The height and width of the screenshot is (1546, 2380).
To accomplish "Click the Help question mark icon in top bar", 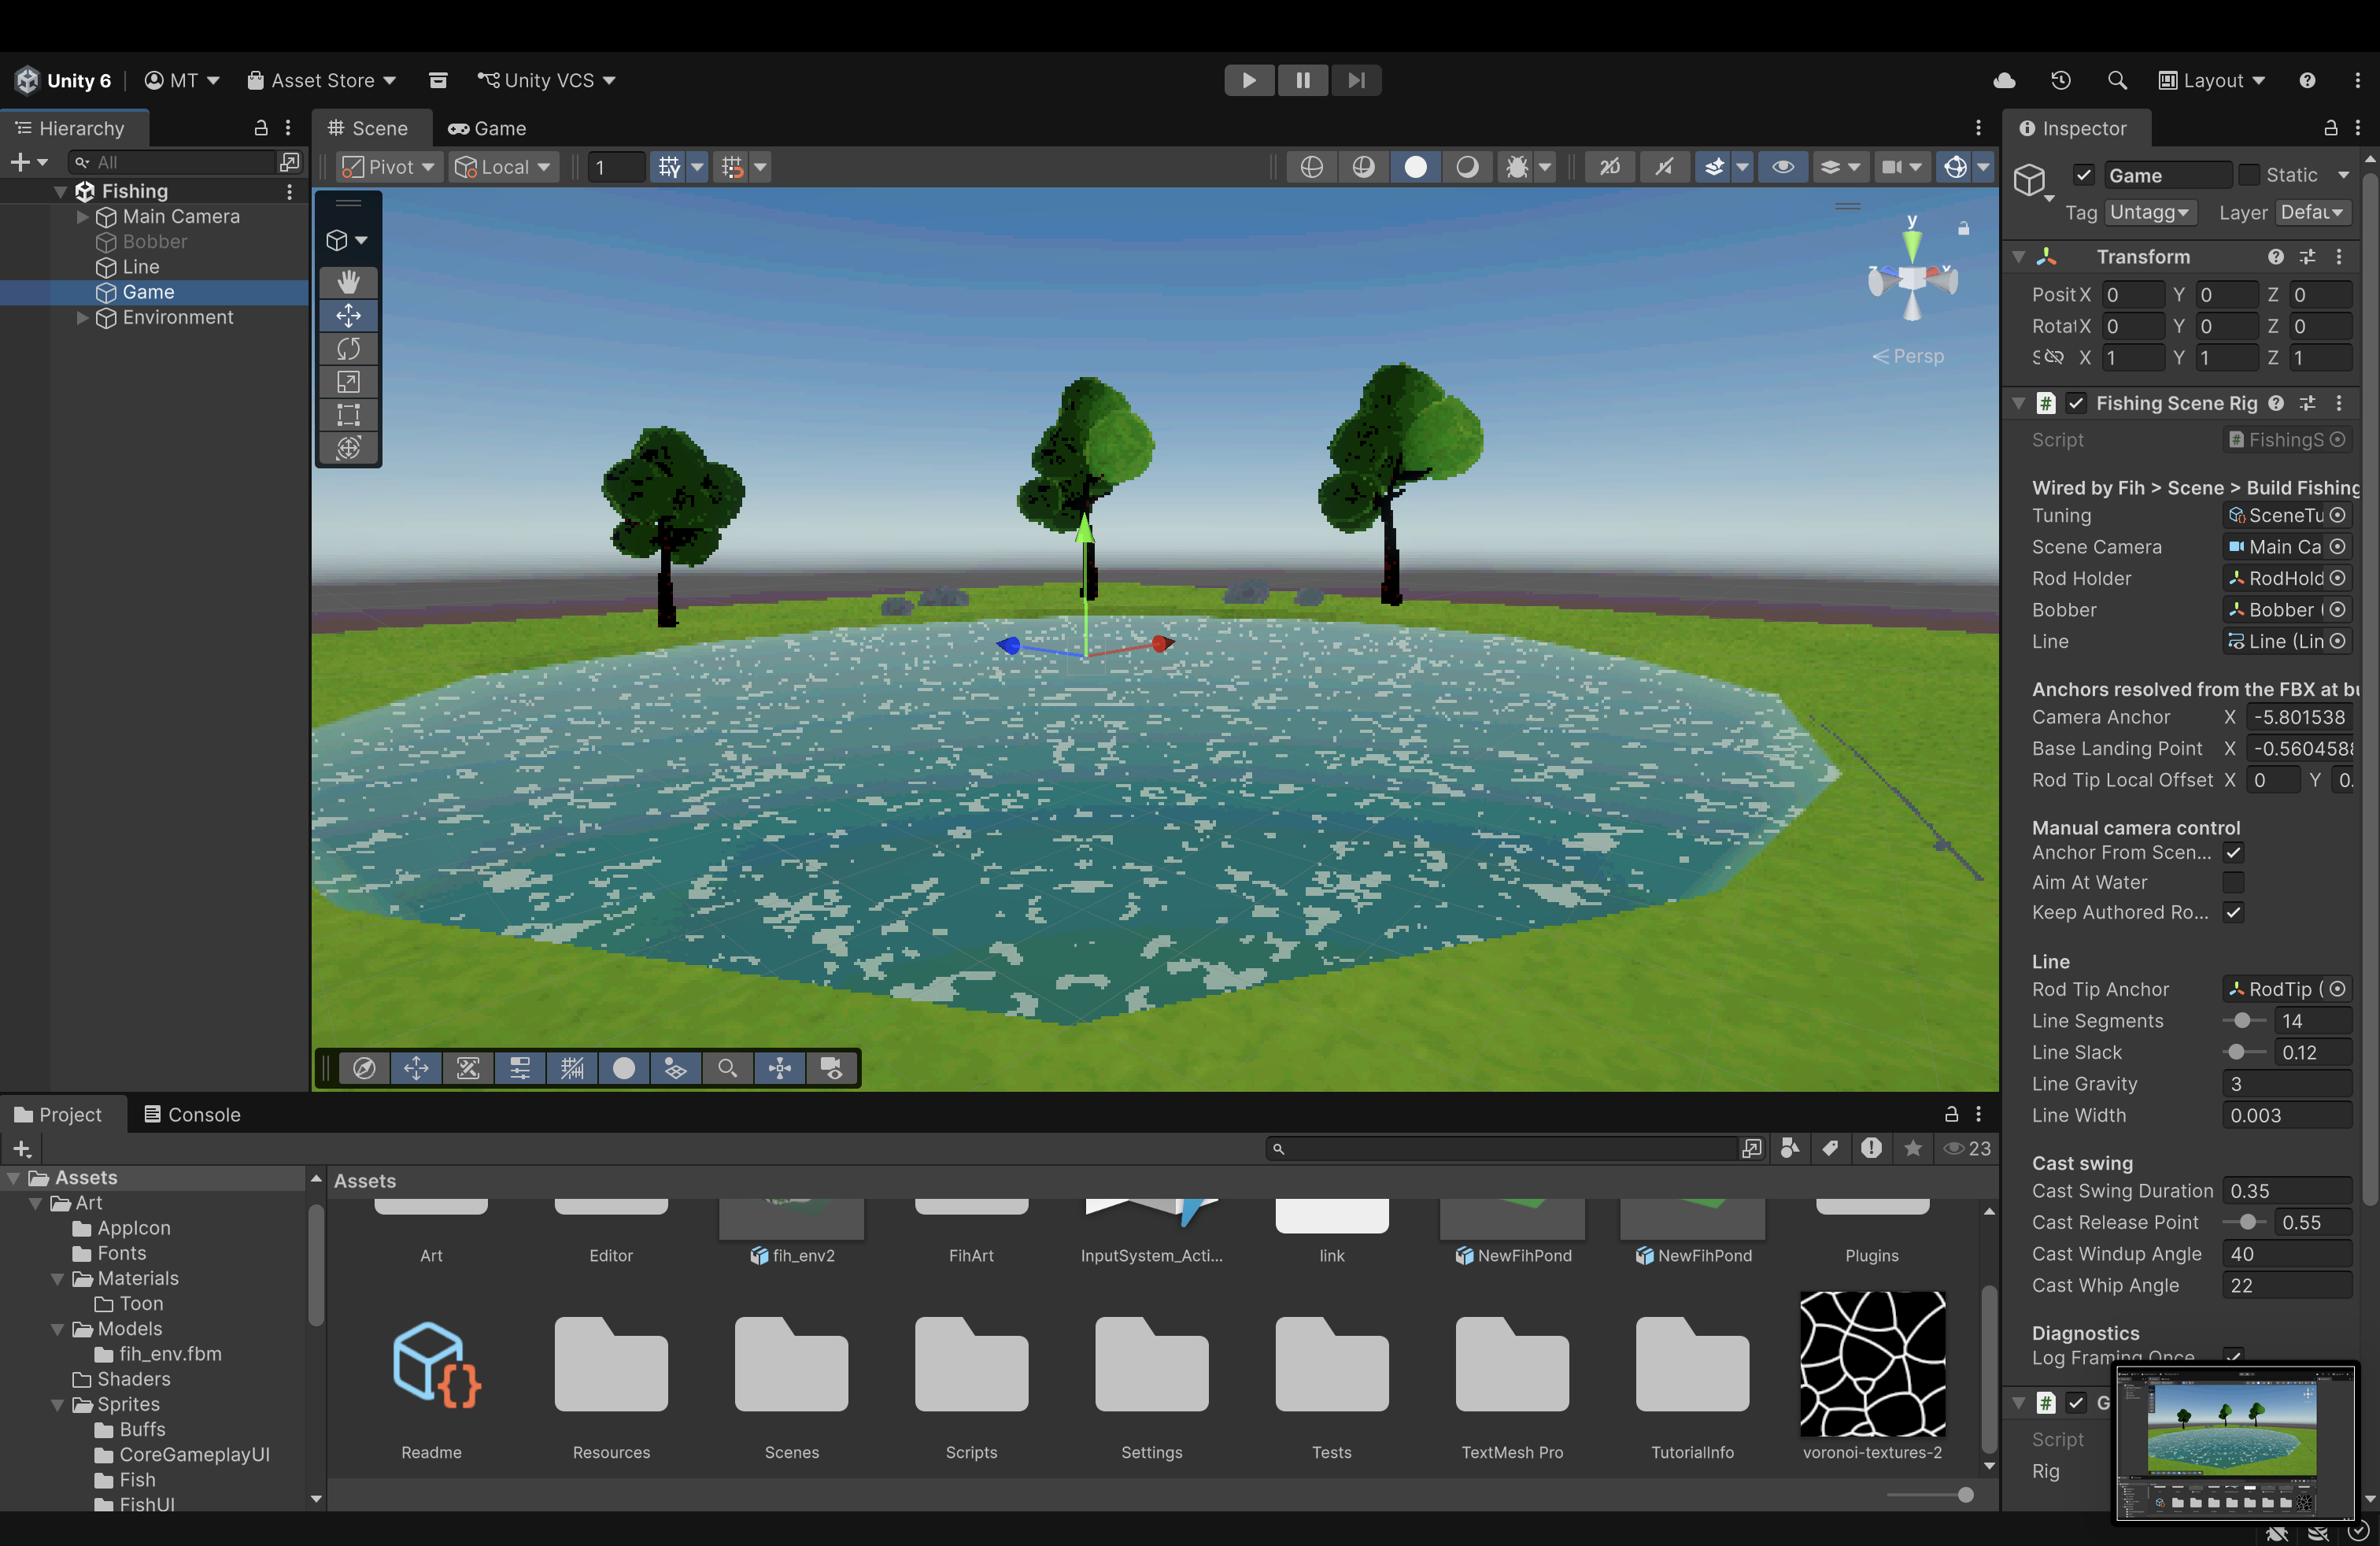I will pyautogui.click(x=2307, y=80).
